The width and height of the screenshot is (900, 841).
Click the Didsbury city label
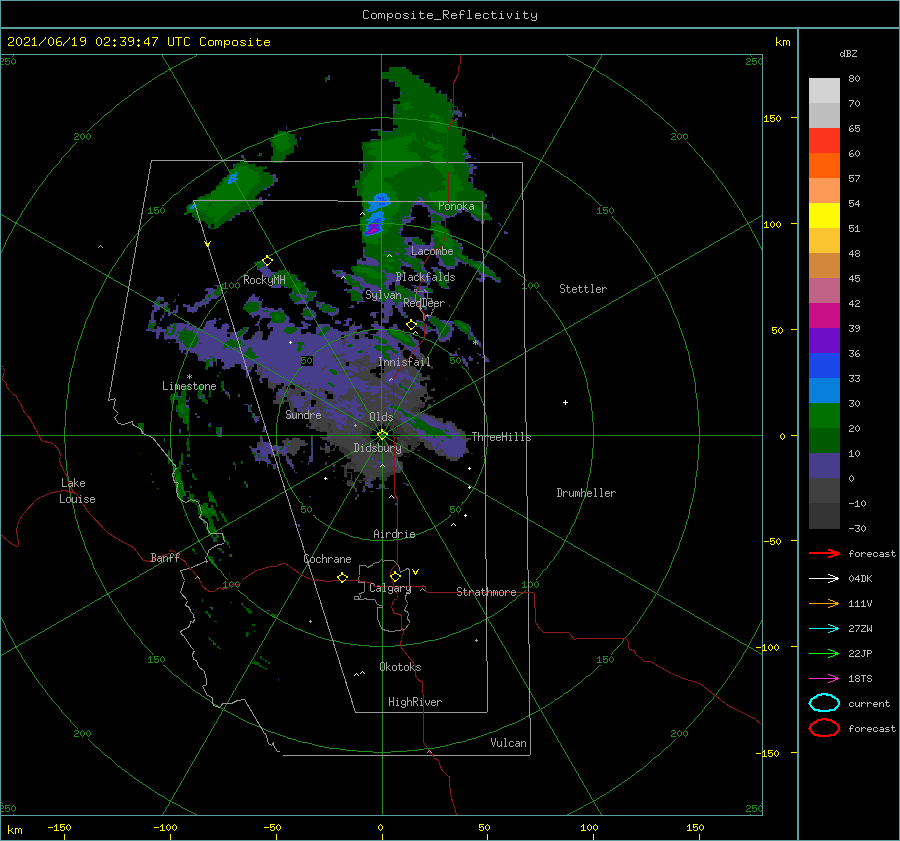coord(377,448)
